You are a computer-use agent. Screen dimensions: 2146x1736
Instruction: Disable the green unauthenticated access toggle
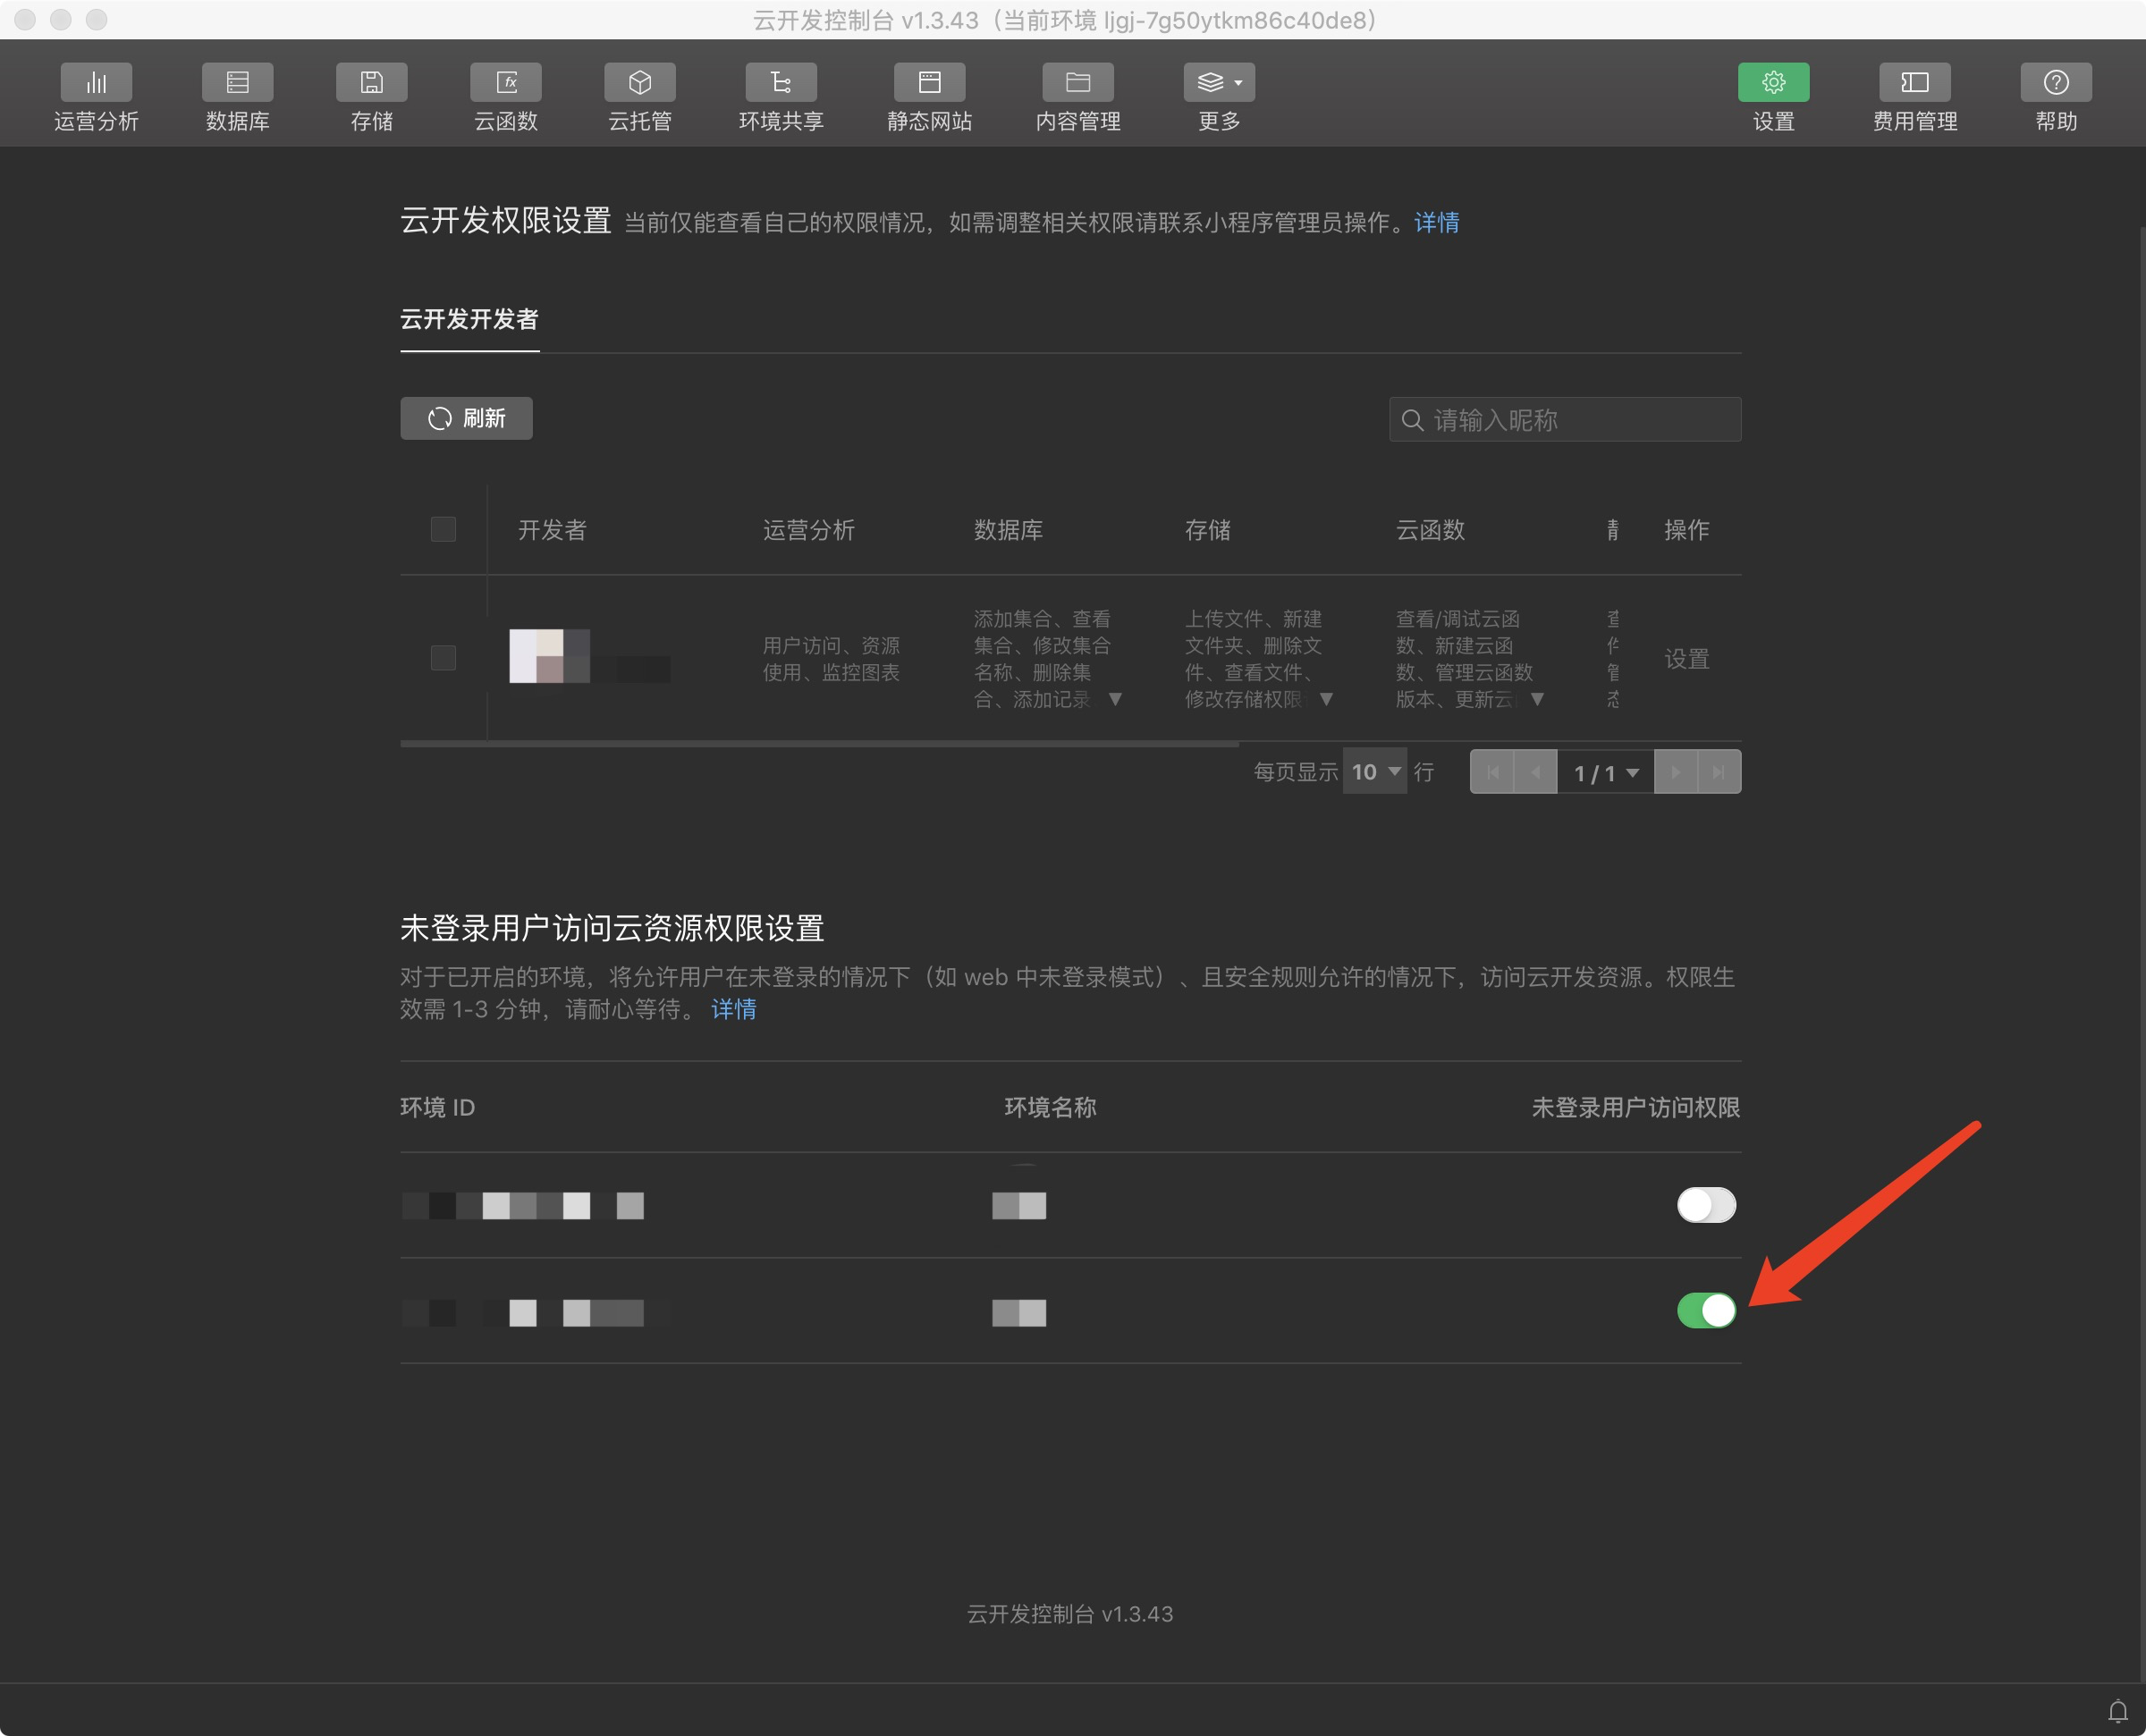point(1706,1310)
